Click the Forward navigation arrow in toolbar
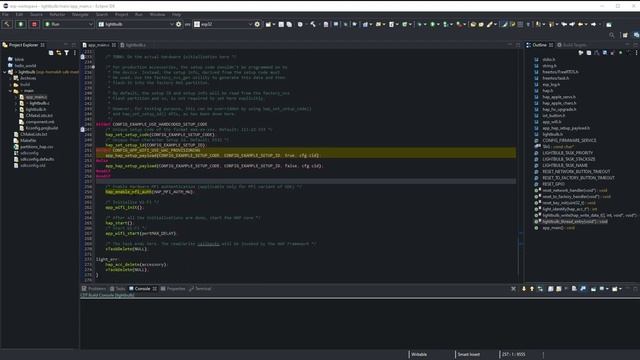640x360 pixels. (593, 24)
